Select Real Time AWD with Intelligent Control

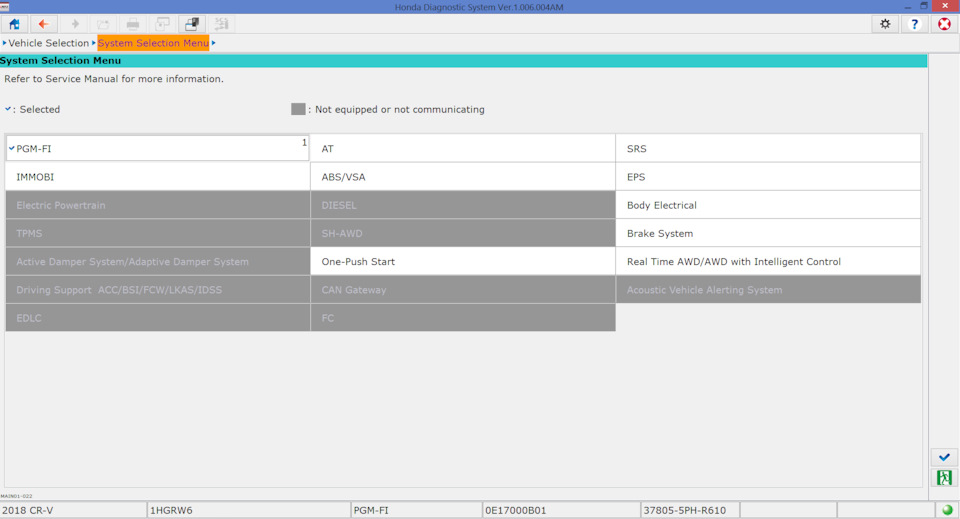(x=768, y=261)
